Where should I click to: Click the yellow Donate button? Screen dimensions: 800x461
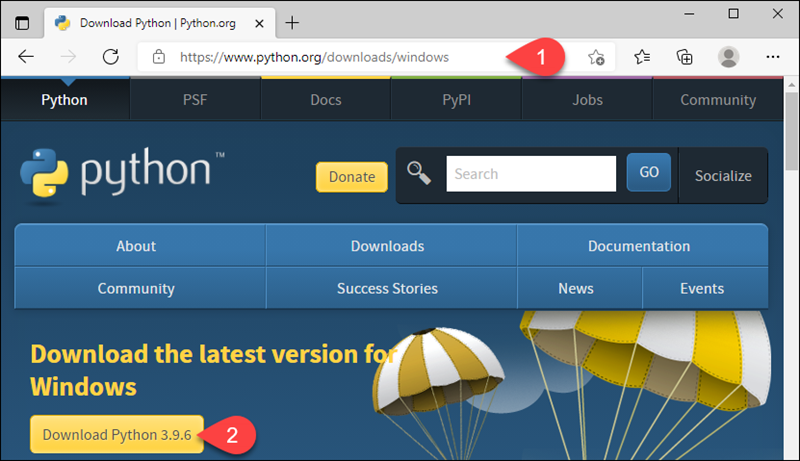[x=352, y=176]
